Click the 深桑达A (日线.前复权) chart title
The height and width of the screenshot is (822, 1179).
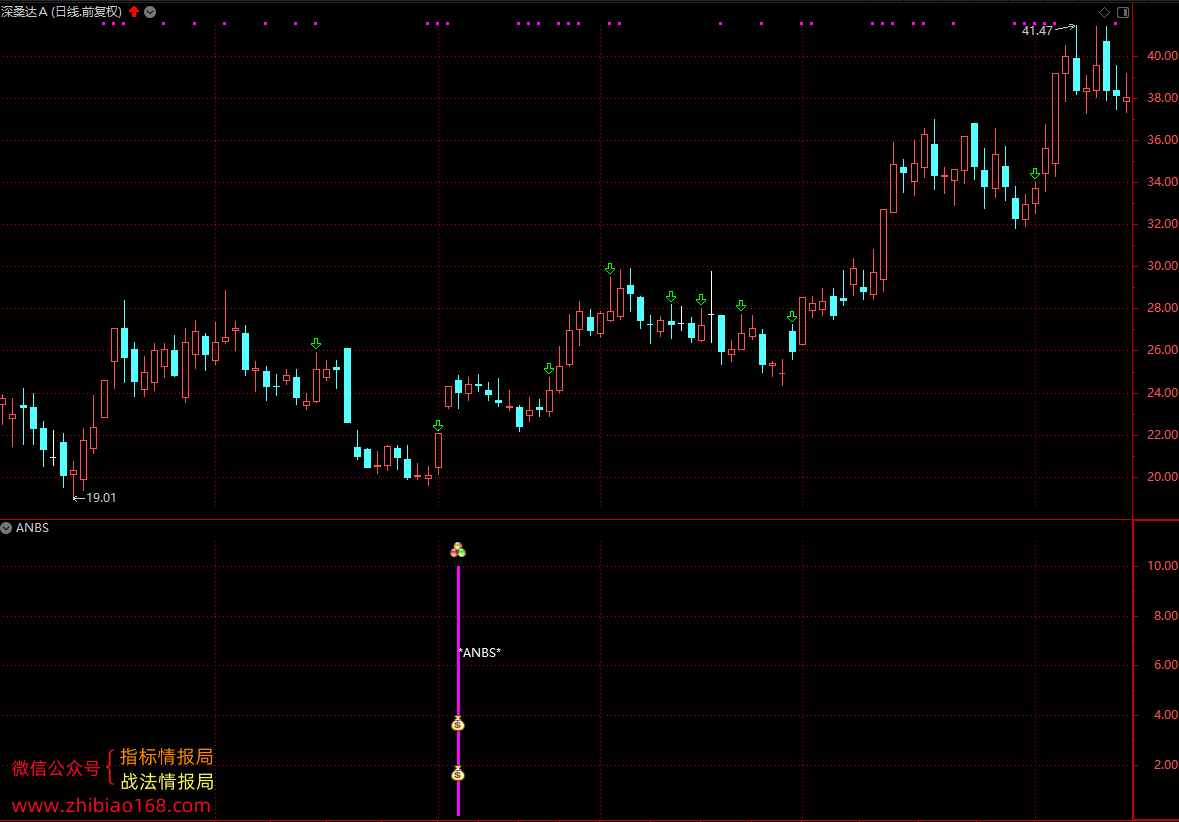62,12
